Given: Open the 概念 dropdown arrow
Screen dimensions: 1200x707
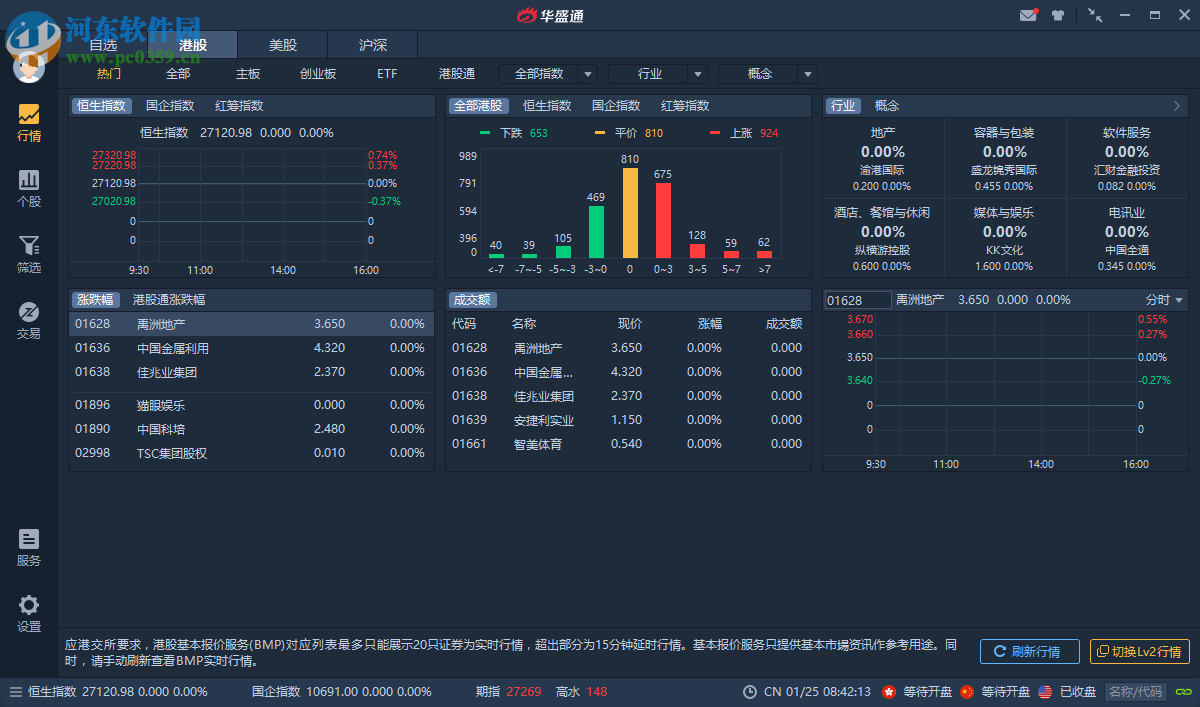Looking at the screenshot, I should click(807, 73).
